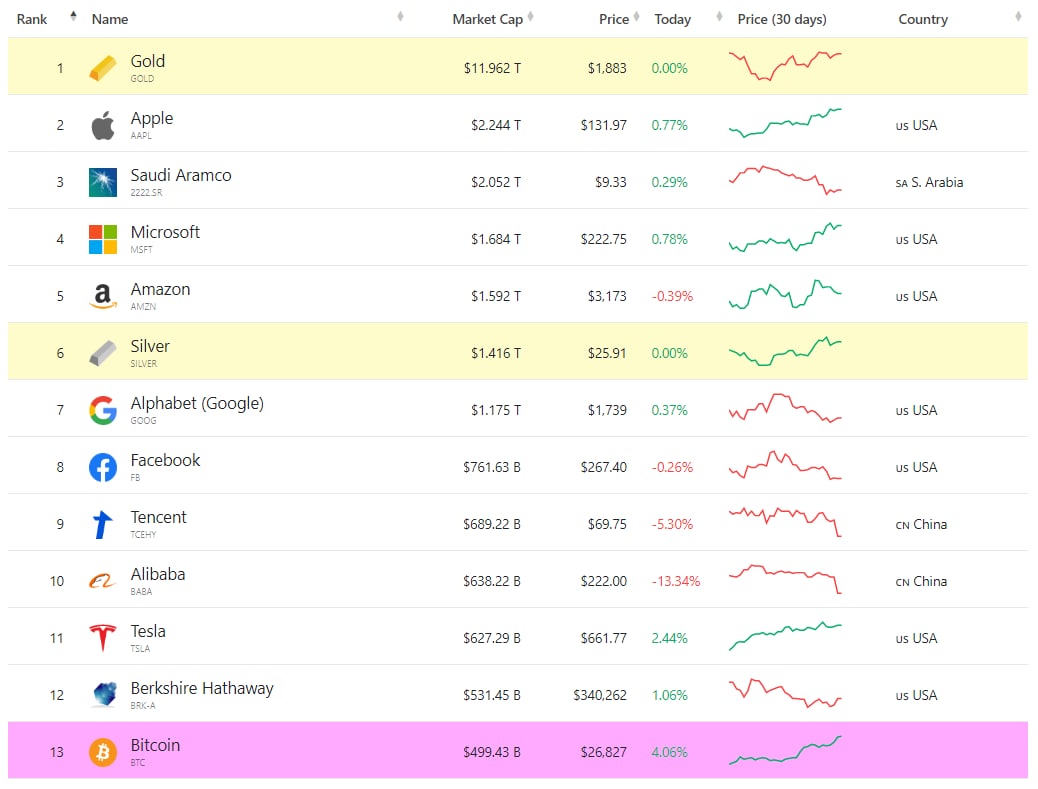Open the Tesla link
Viewport: 1038px width, 789px height.
[x=148, y=631]
